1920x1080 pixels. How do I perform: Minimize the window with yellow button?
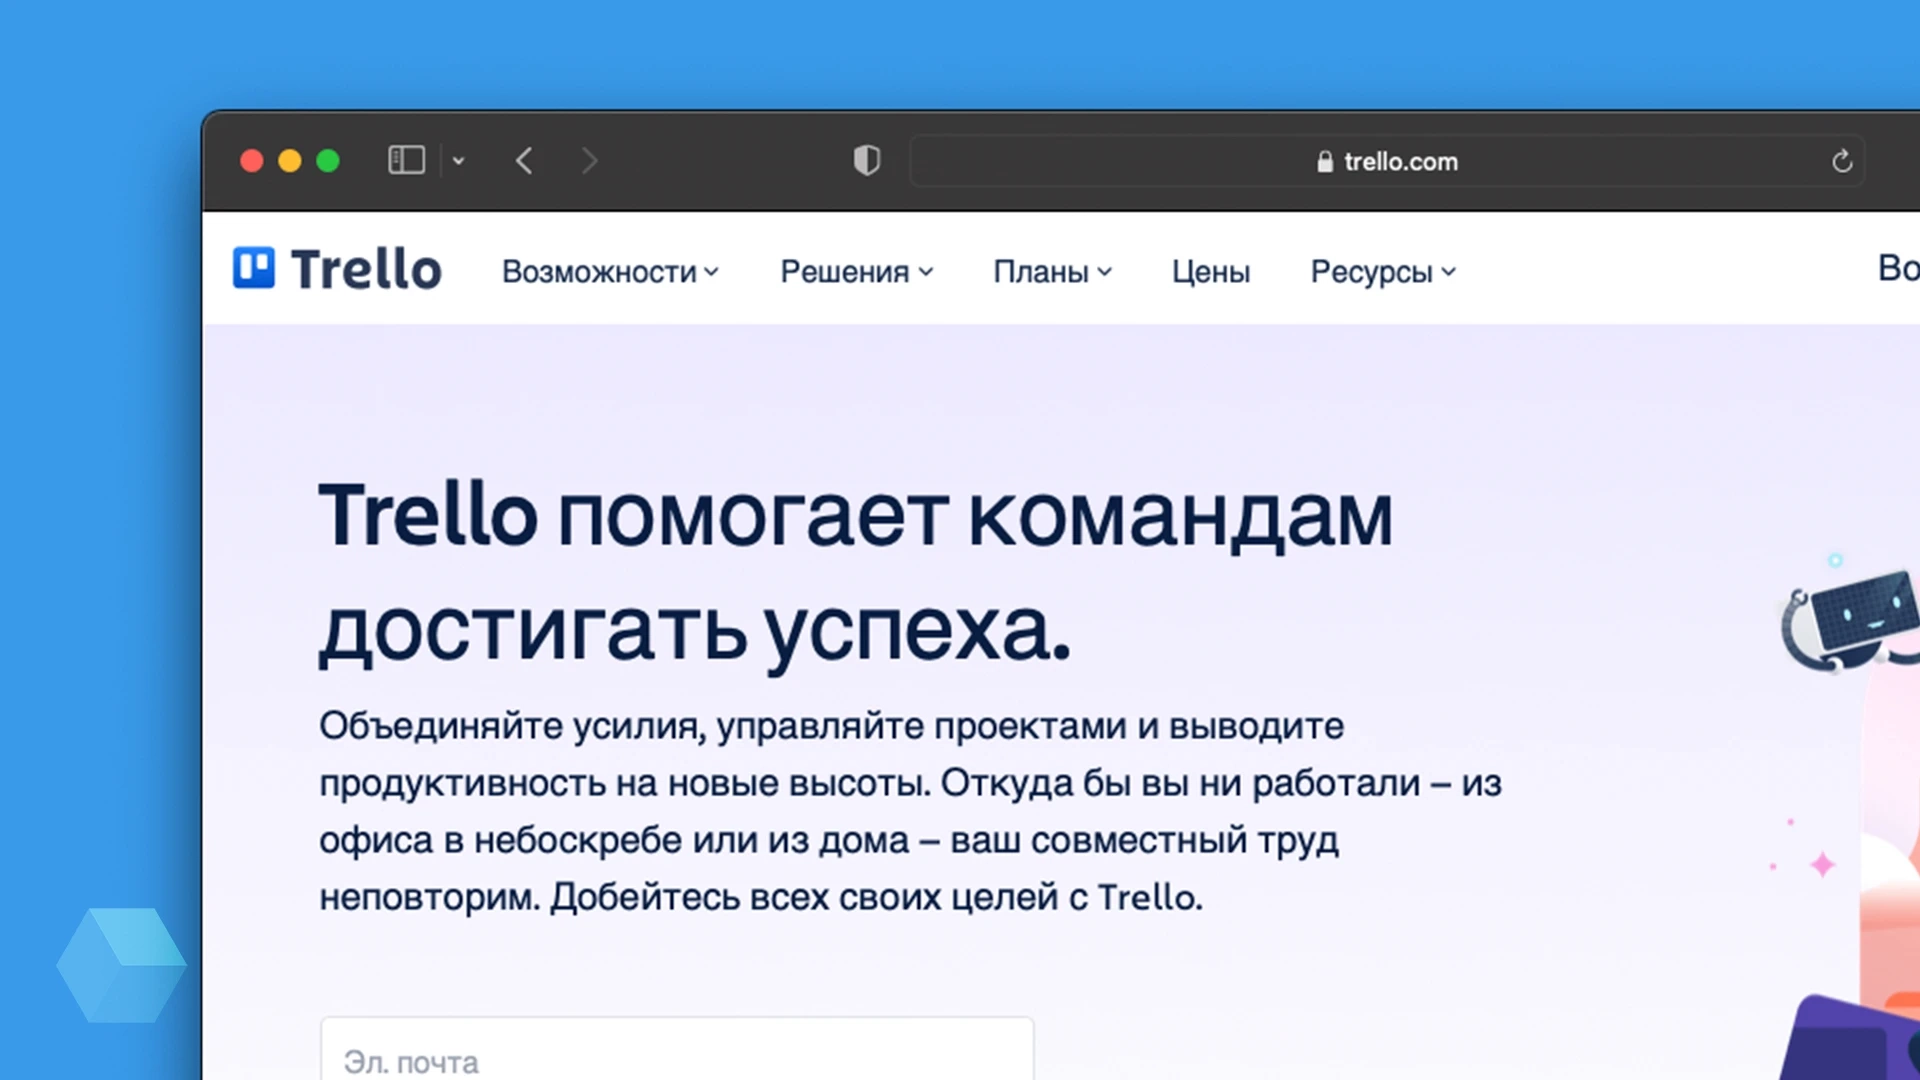pyautogui.click(x=290, y=160)
